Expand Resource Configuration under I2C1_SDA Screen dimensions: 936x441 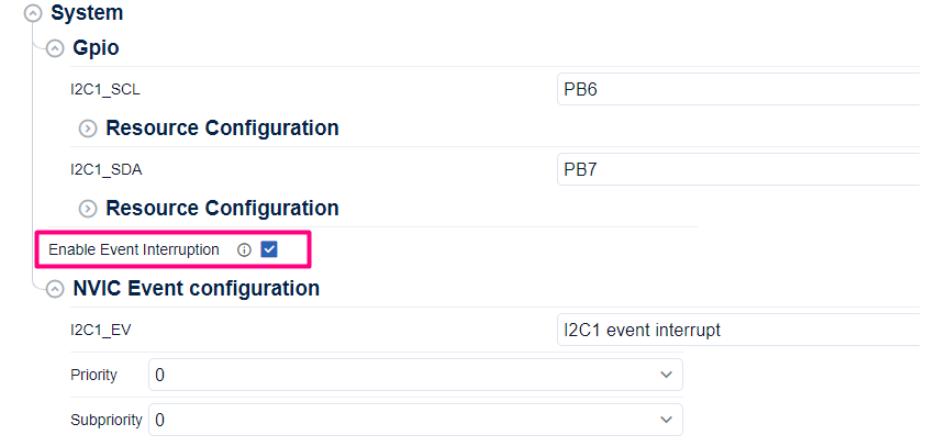click(x=88, y=209)
